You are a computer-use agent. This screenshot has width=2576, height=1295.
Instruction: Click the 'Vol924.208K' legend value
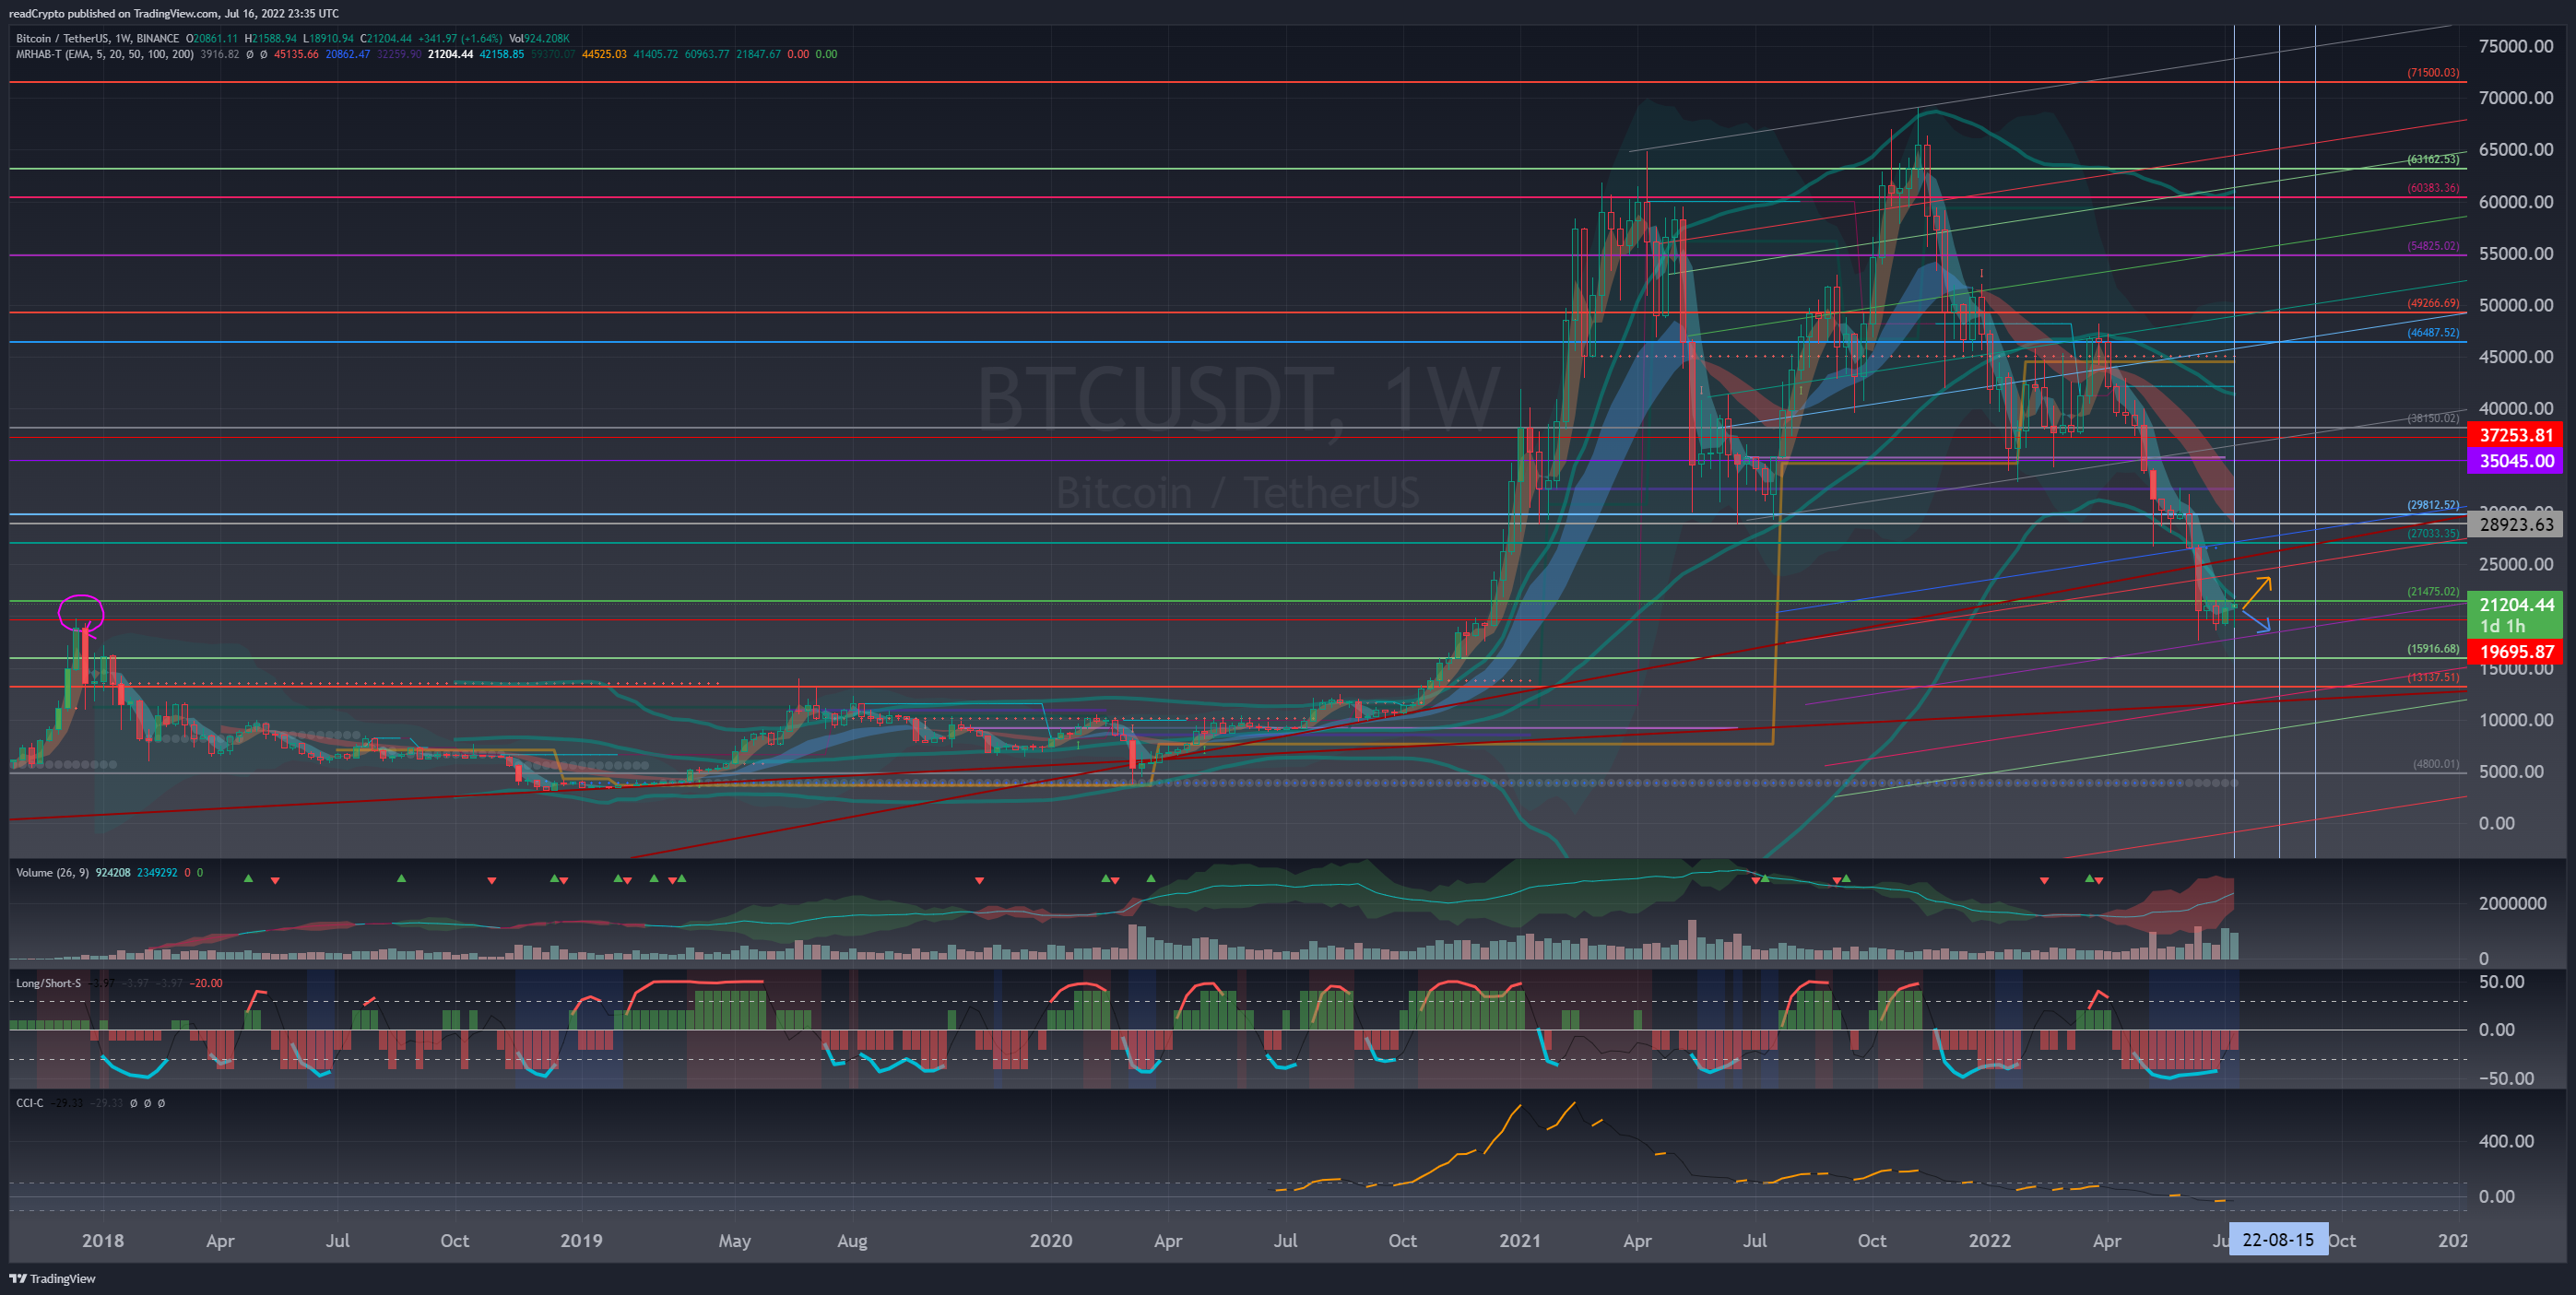[x=539, y=38]
